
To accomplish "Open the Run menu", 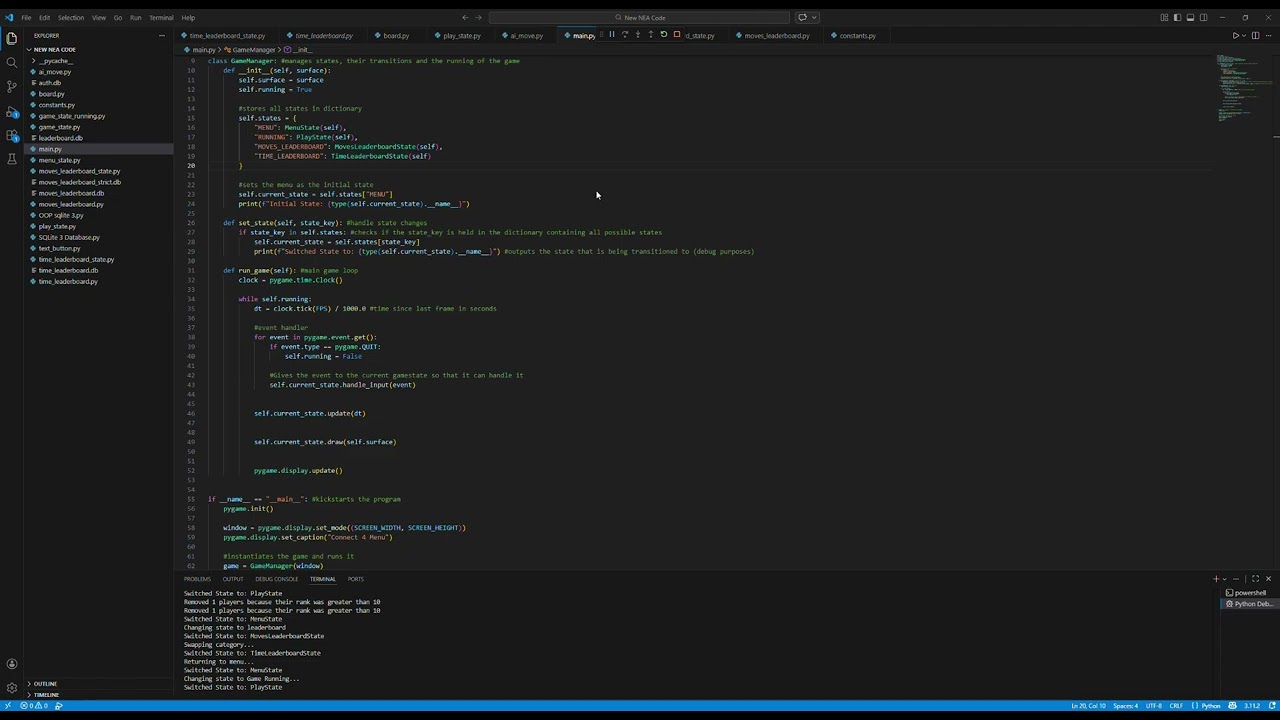I will pyautogui.click(x=135, y=17).
